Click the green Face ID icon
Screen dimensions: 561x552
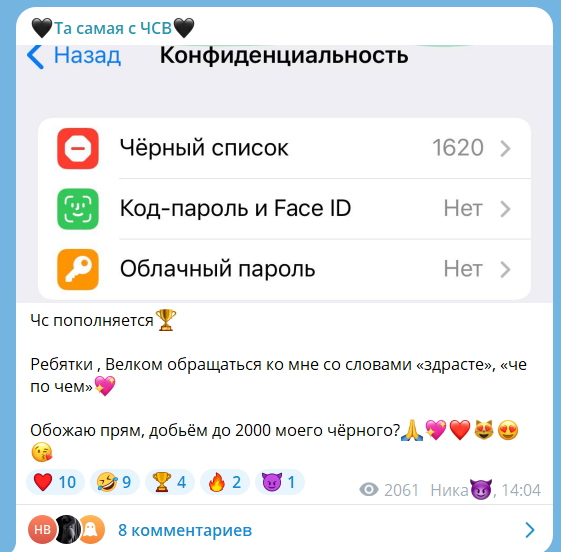pyautogui.click(x=78, y=209)
